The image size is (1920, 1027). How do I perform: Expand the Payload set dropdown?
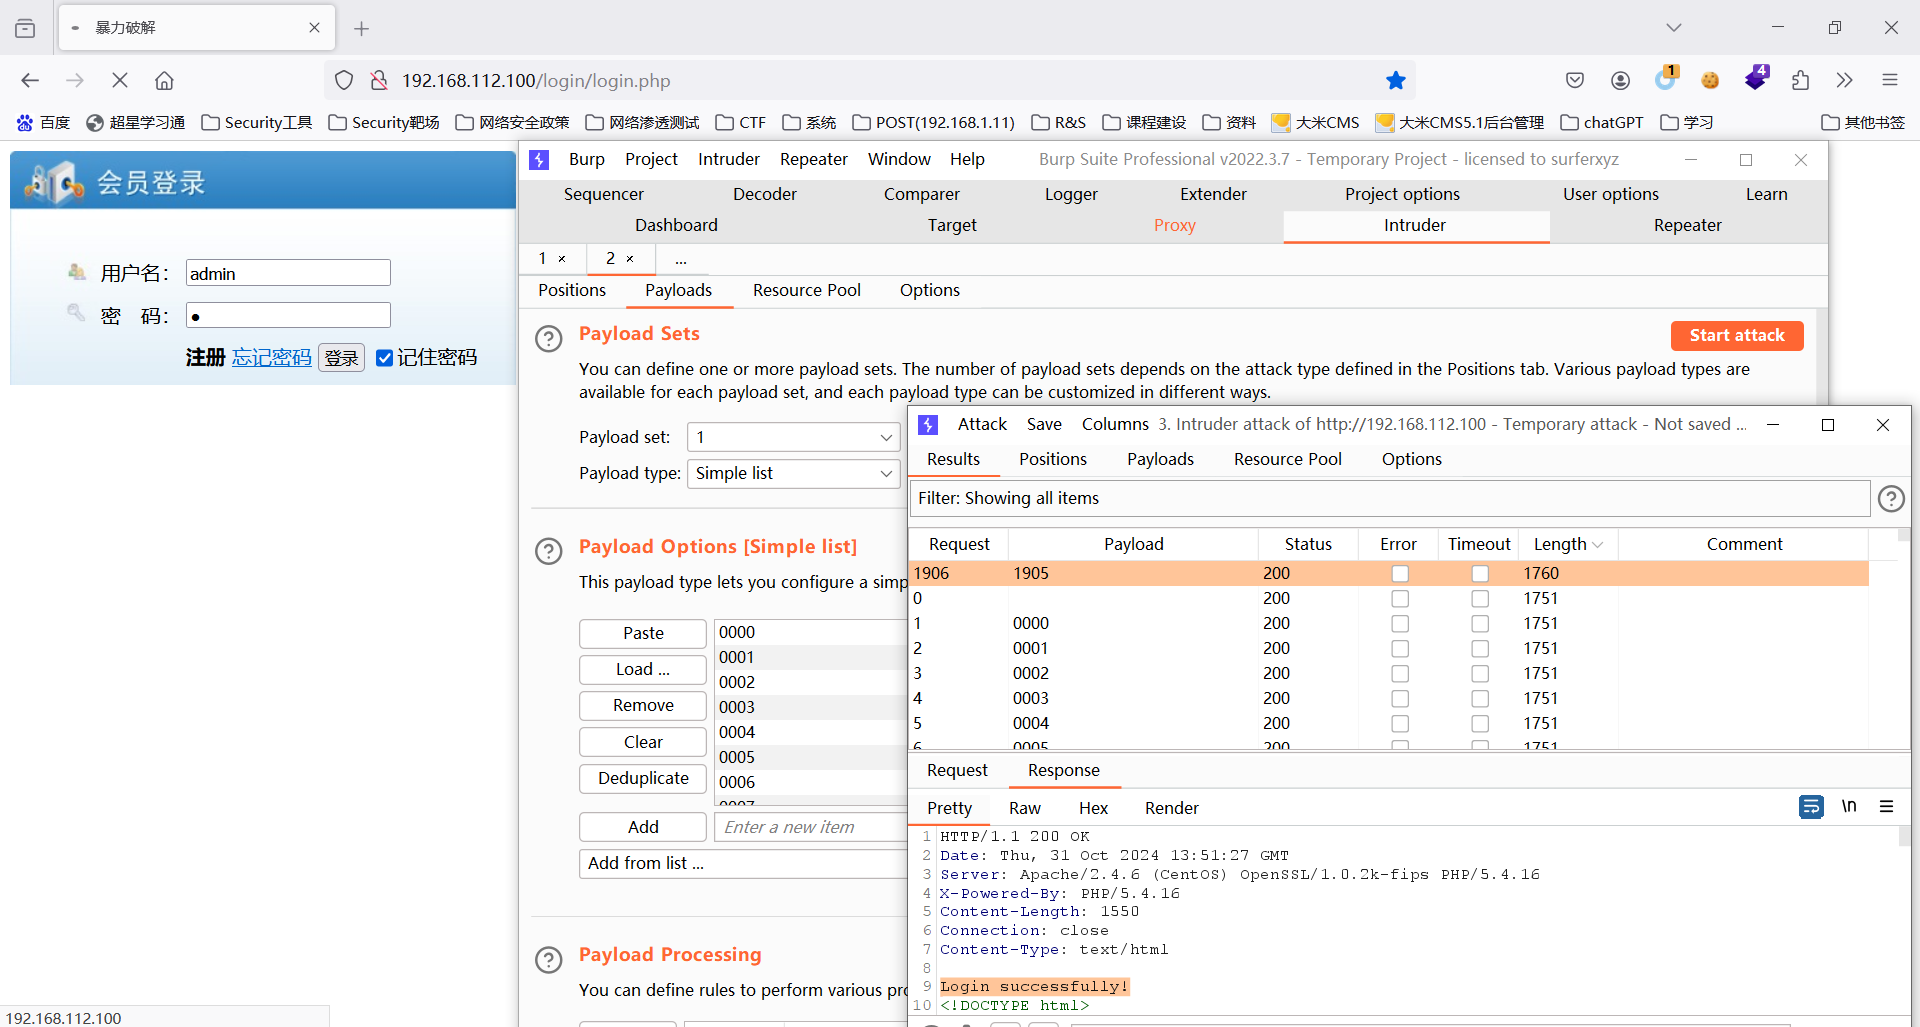[793, 437]
